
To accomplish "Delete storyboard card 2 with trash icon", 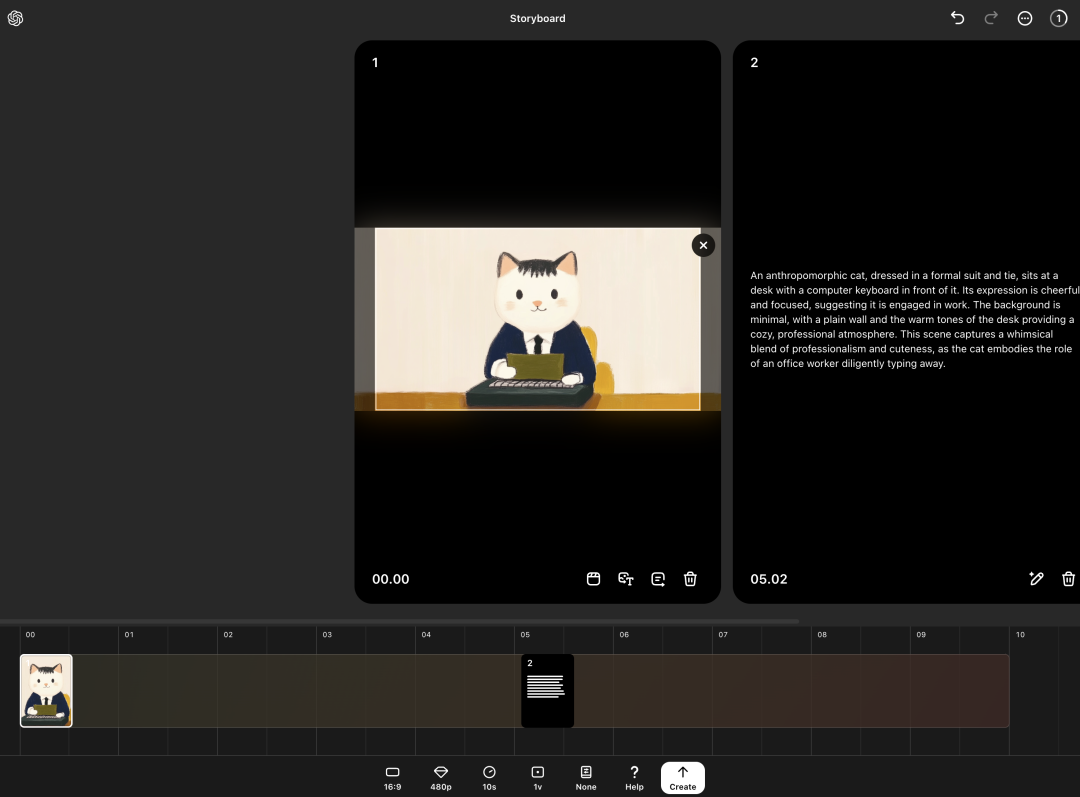I will [x=1068, y=579].
